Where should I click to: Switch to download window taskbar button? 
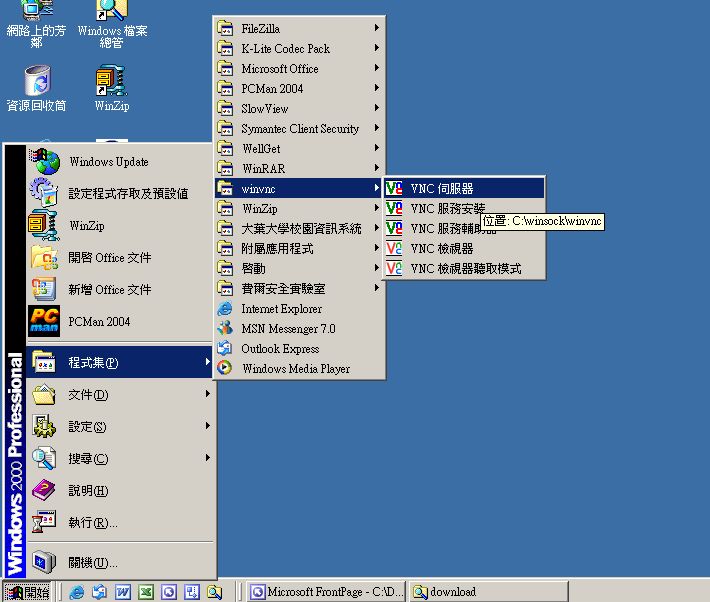click(489, 592)
